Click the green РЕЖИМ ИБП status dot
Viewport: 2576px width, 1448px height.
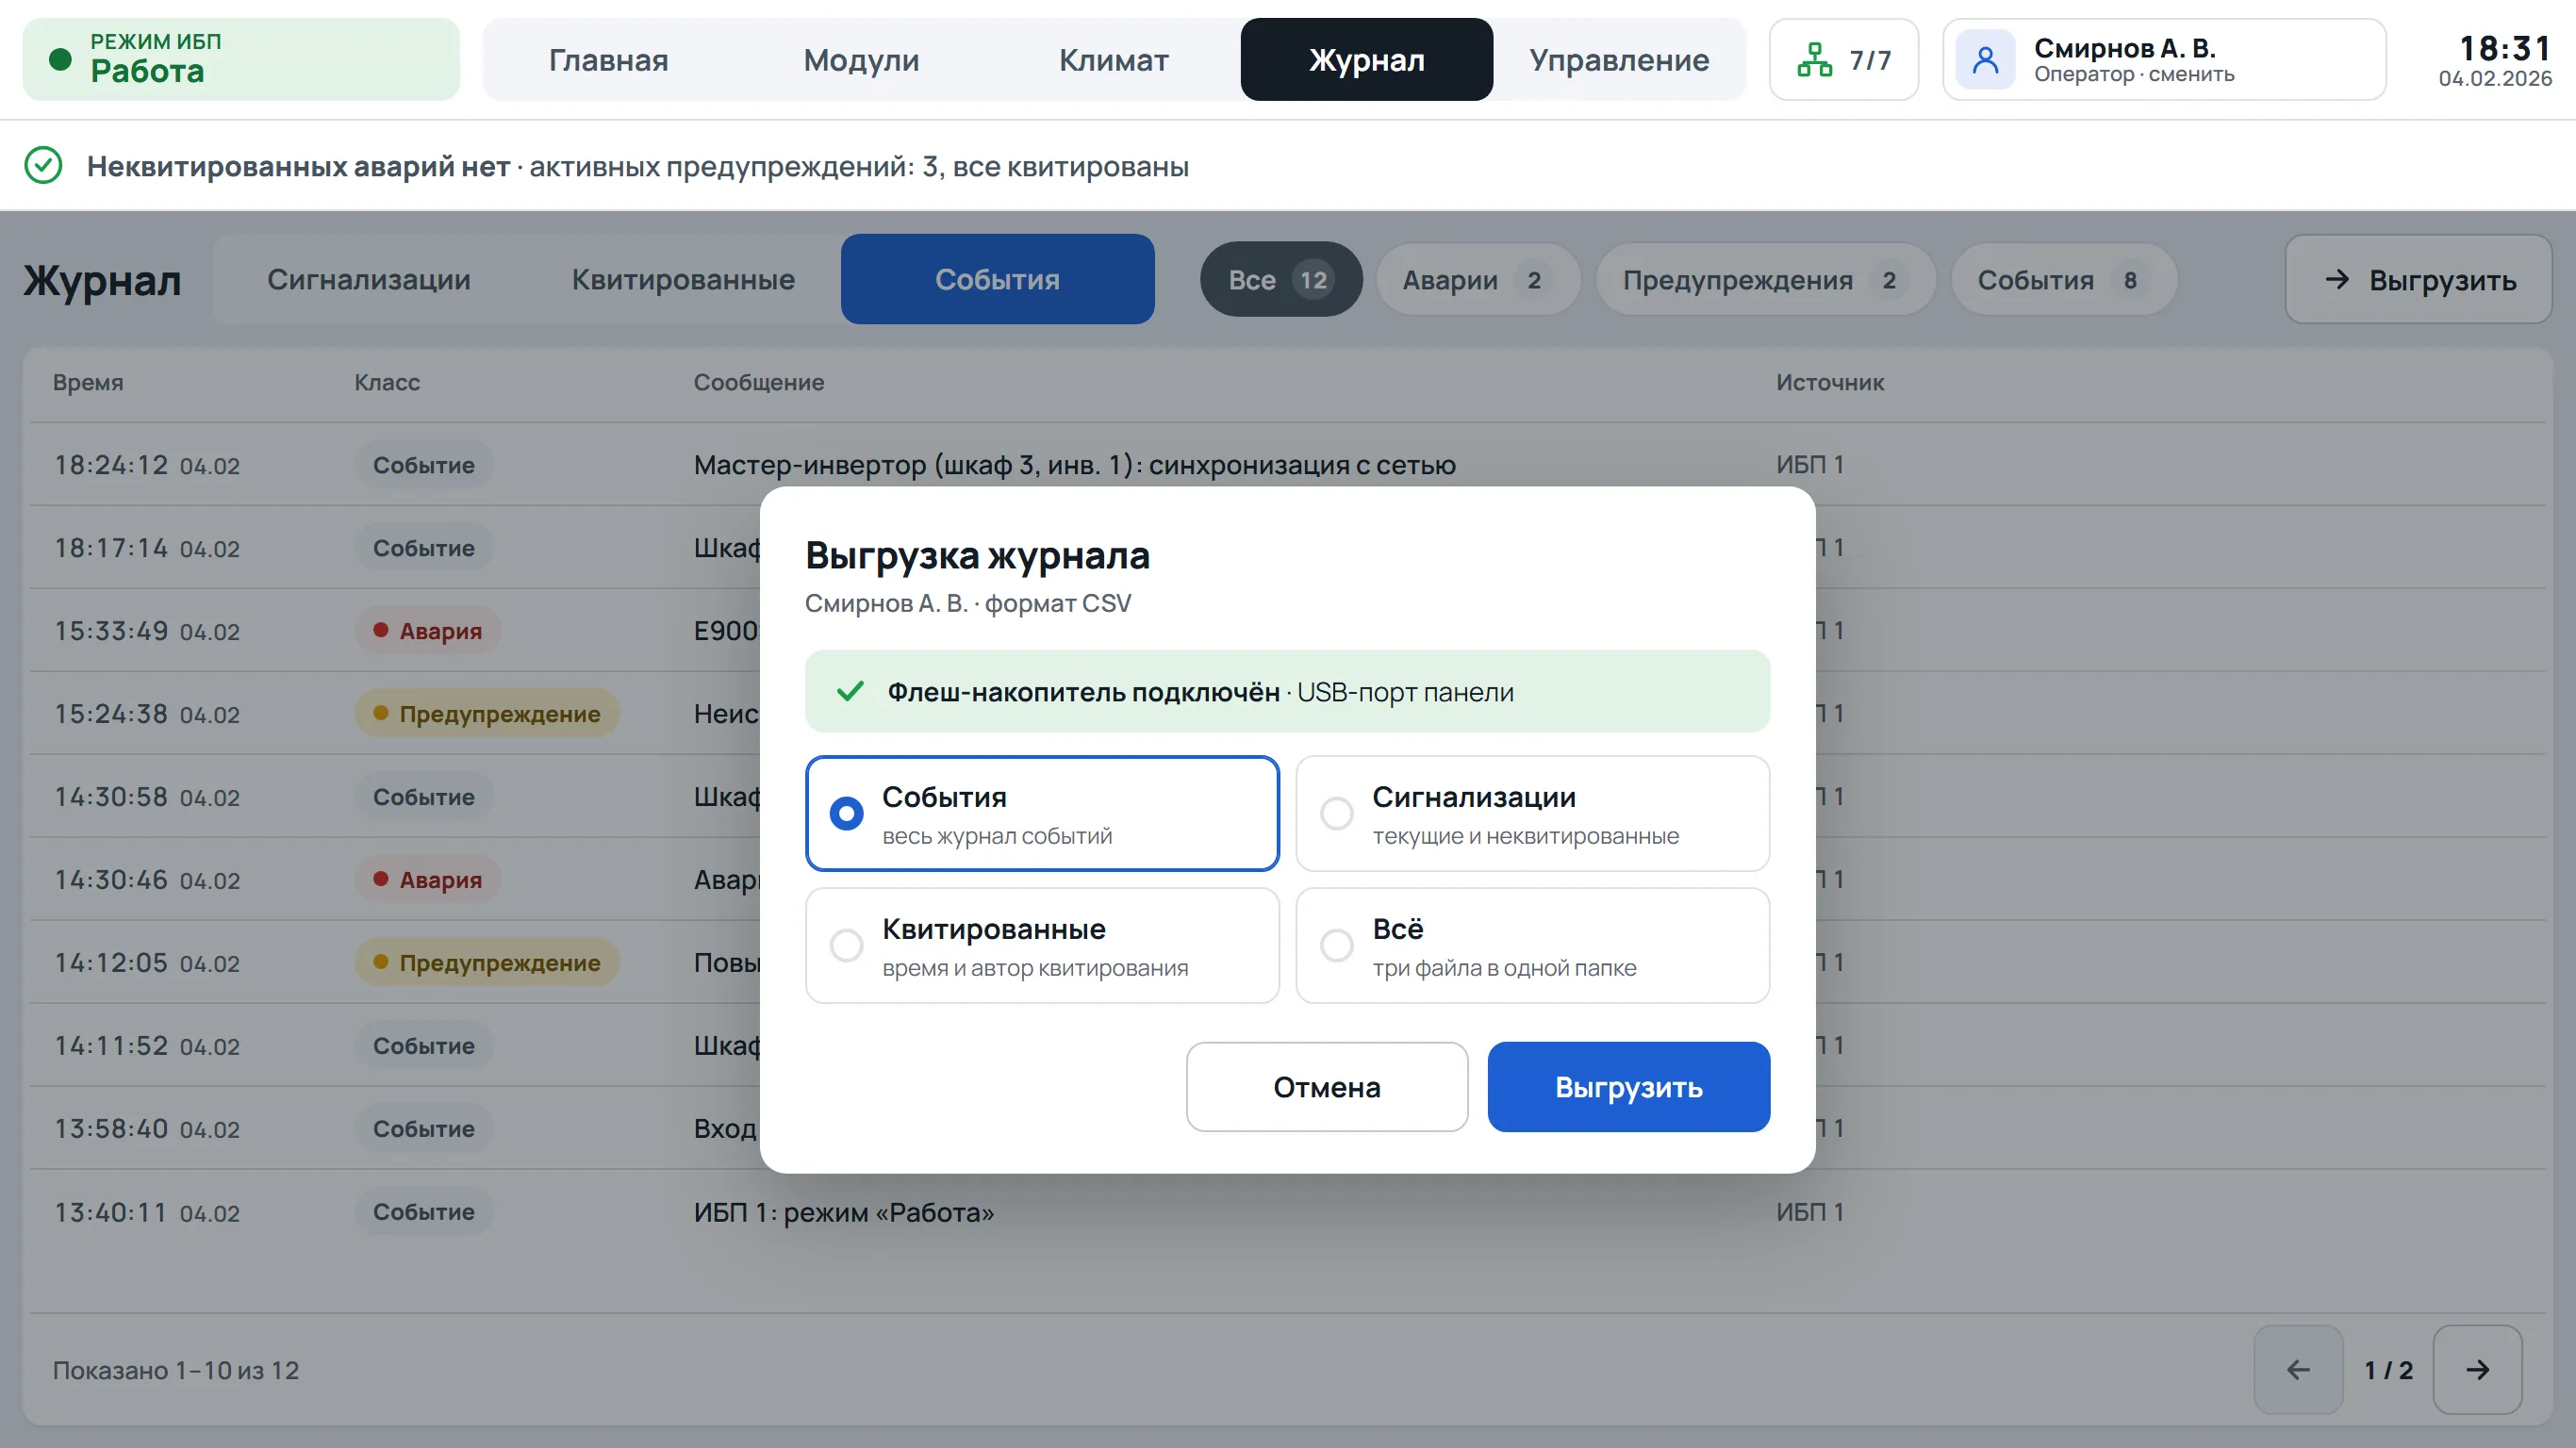60,60
